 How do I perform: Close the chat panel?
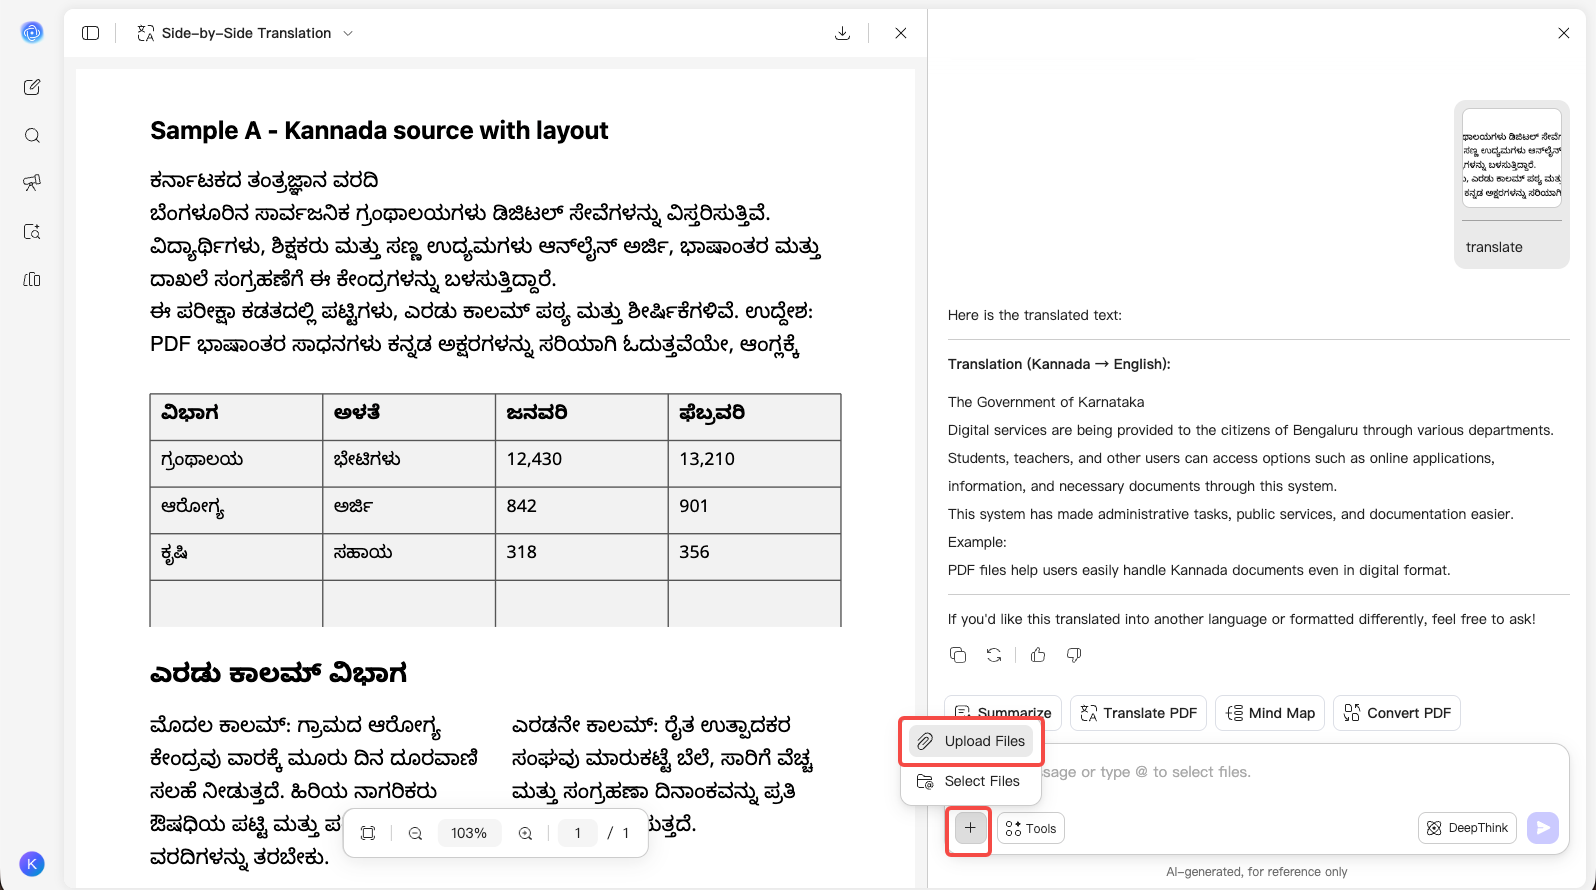[1564, 33]
